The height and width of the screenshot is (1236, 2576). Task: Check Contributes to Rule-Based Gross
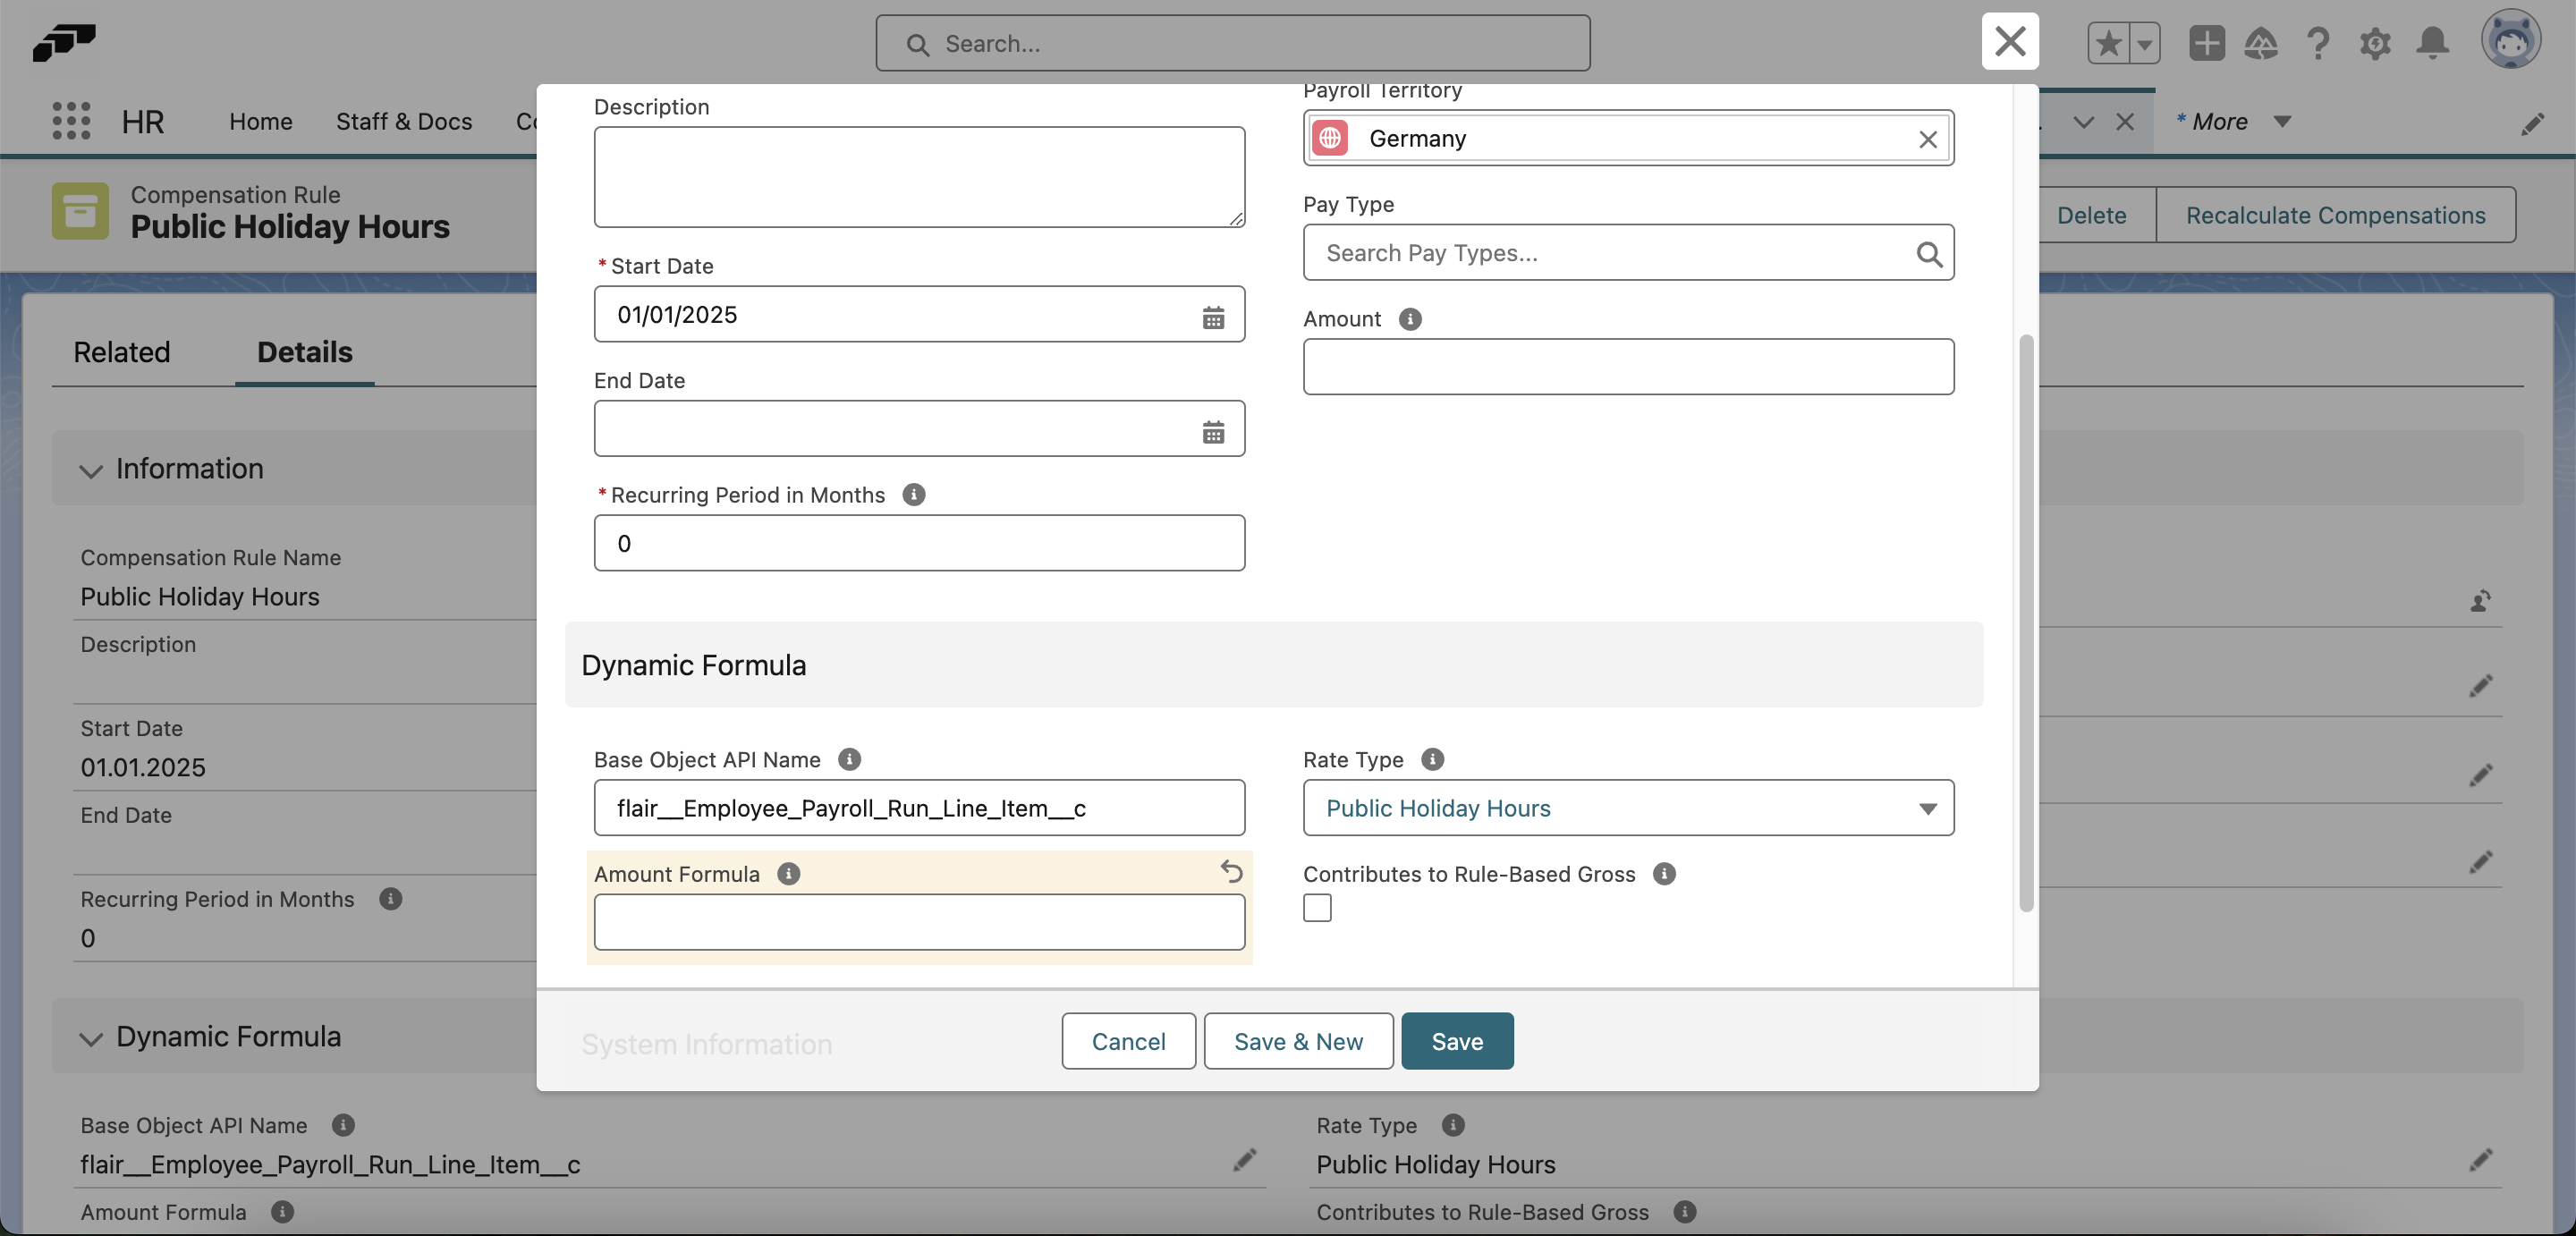(1317, 907)
